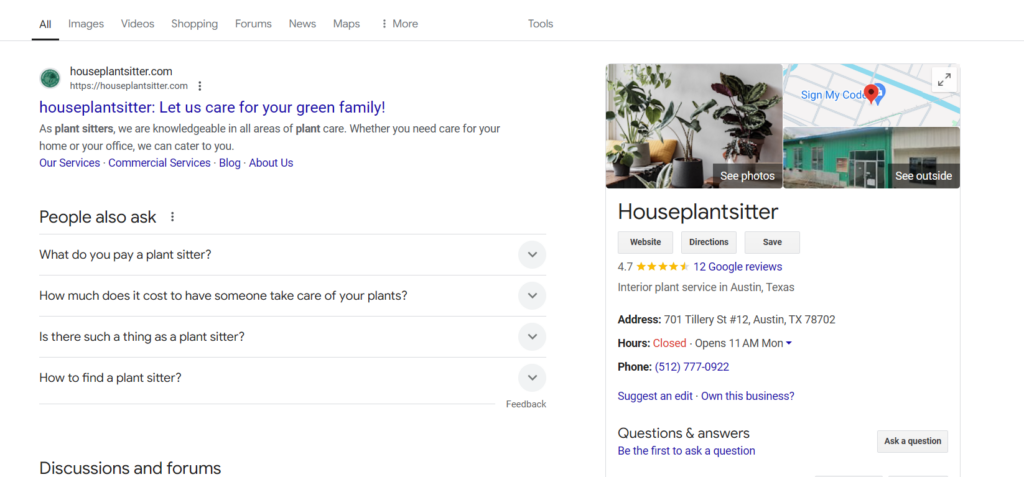Viewport: 1024px width, 477px height.
Task: Click Own this business? link
Action: (748, 396)
